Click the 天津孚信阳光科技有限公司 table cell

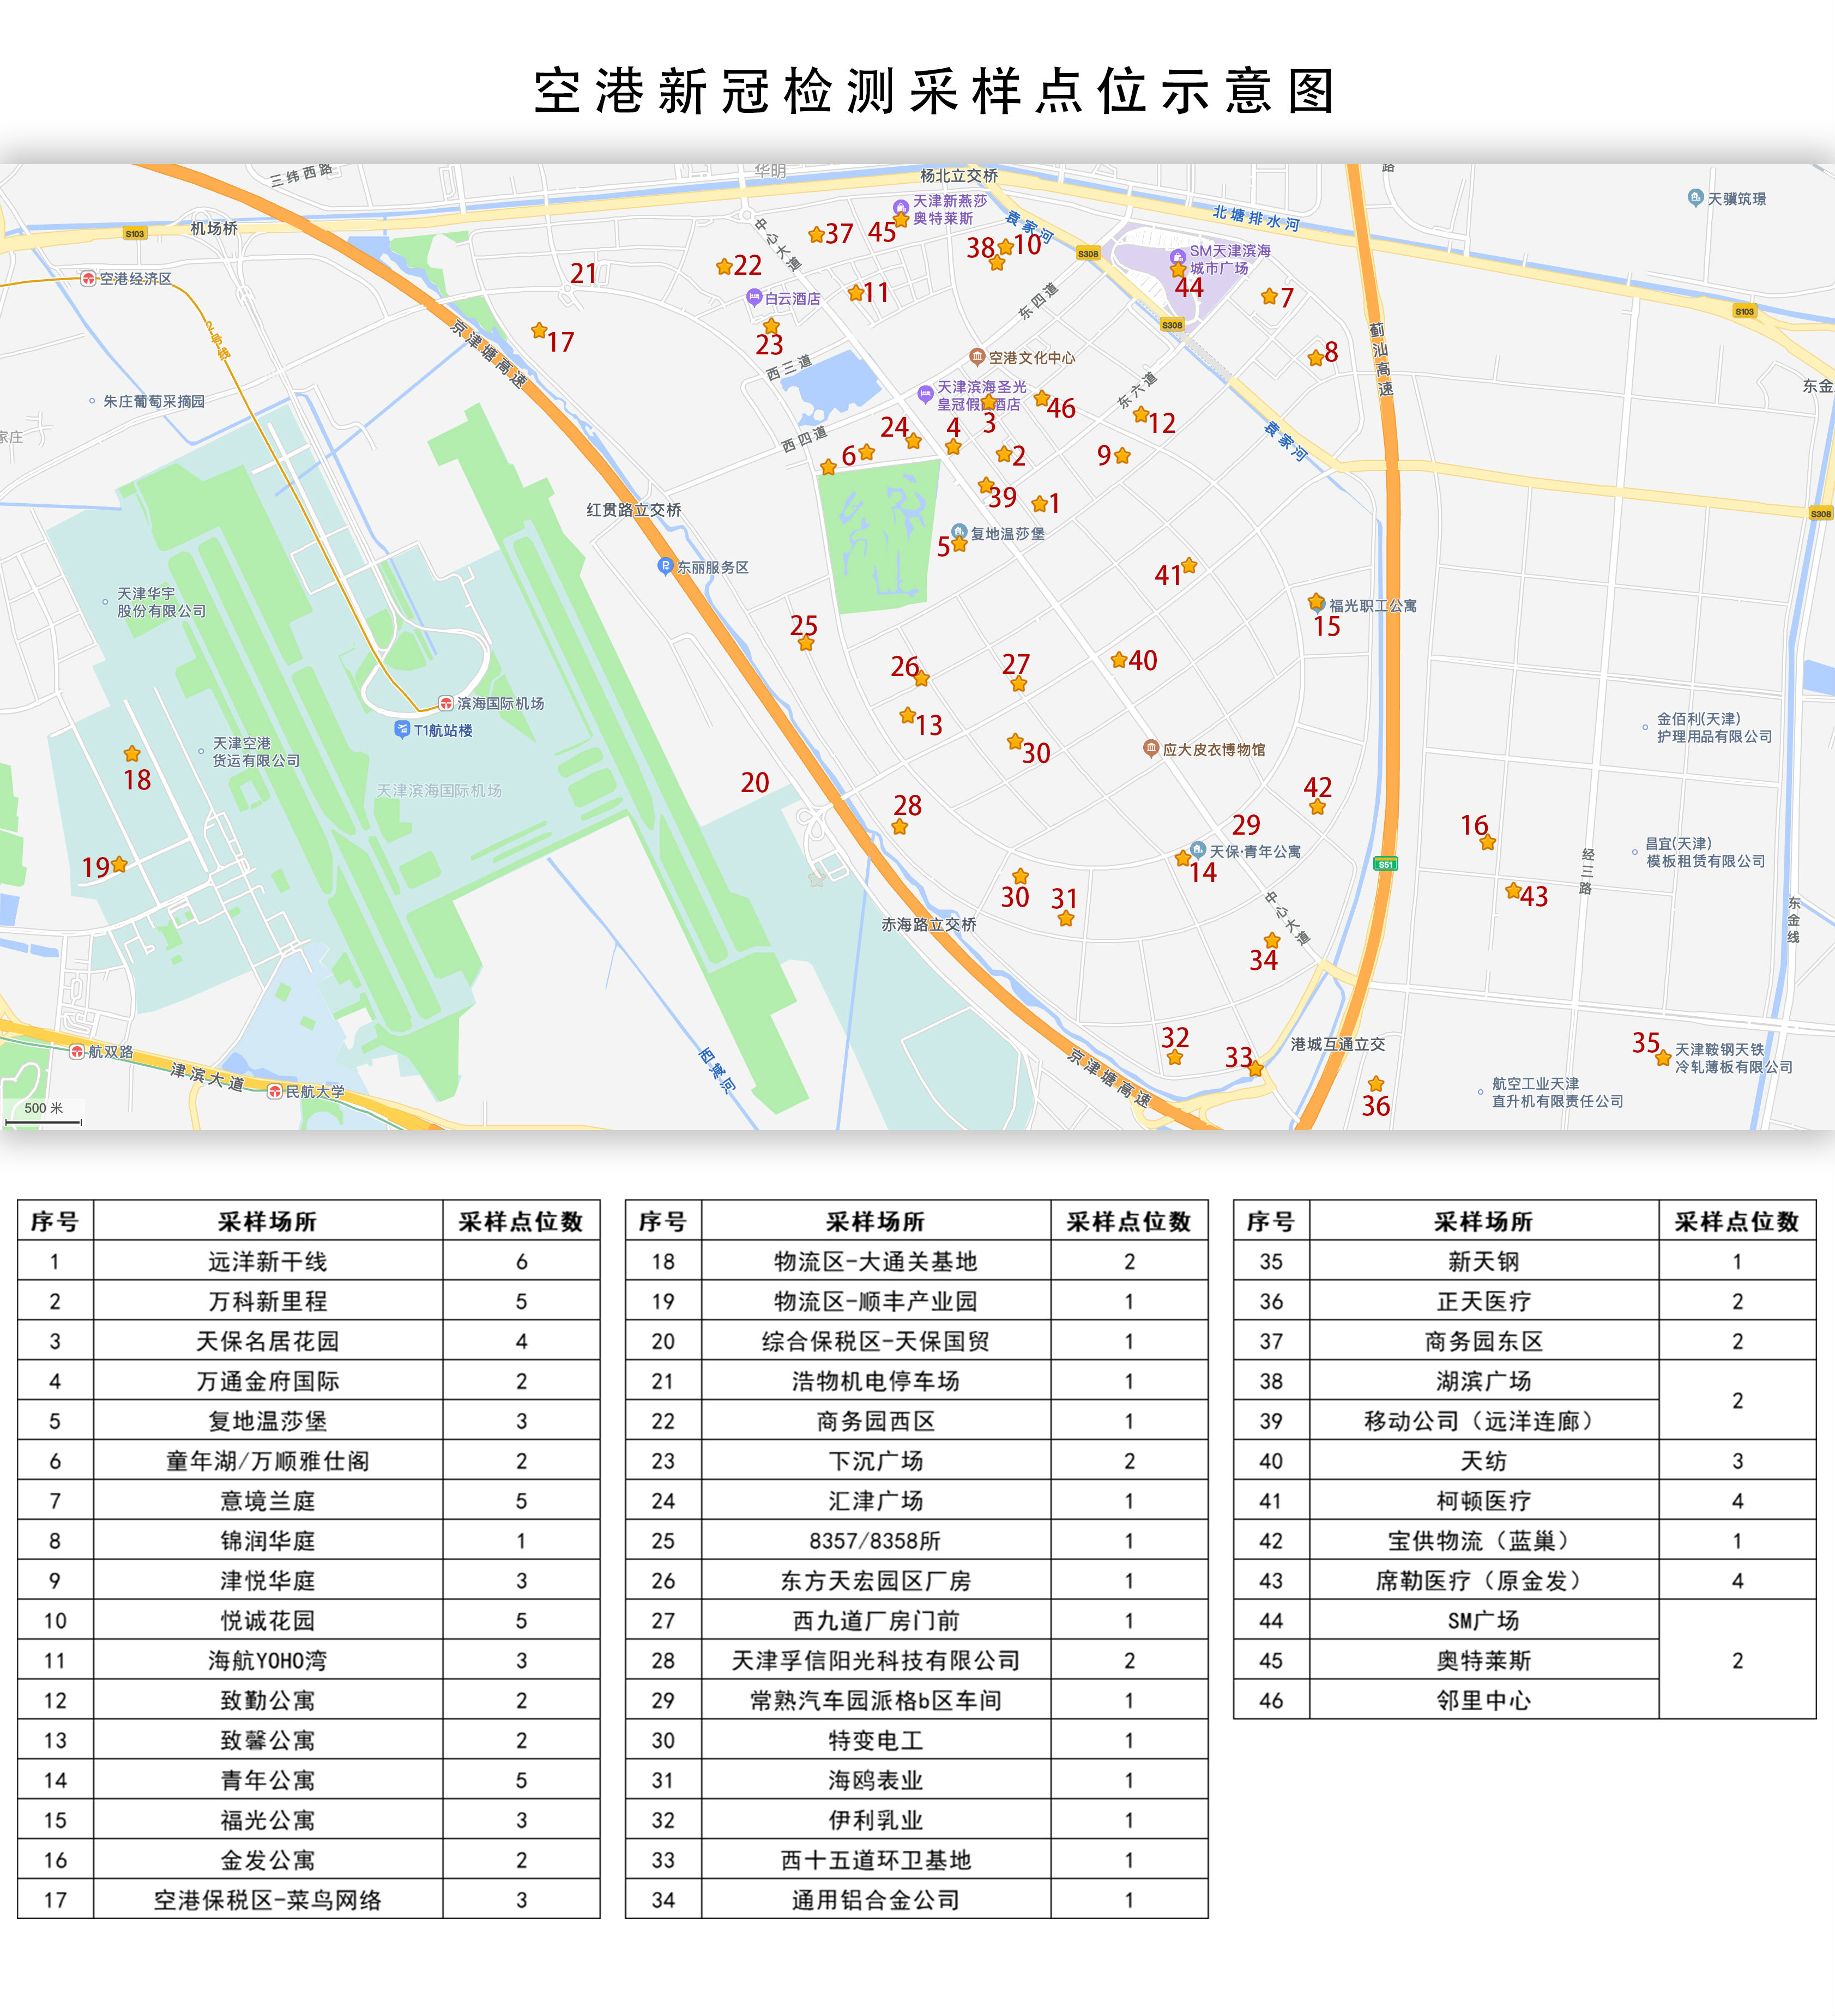point(876,1660)
